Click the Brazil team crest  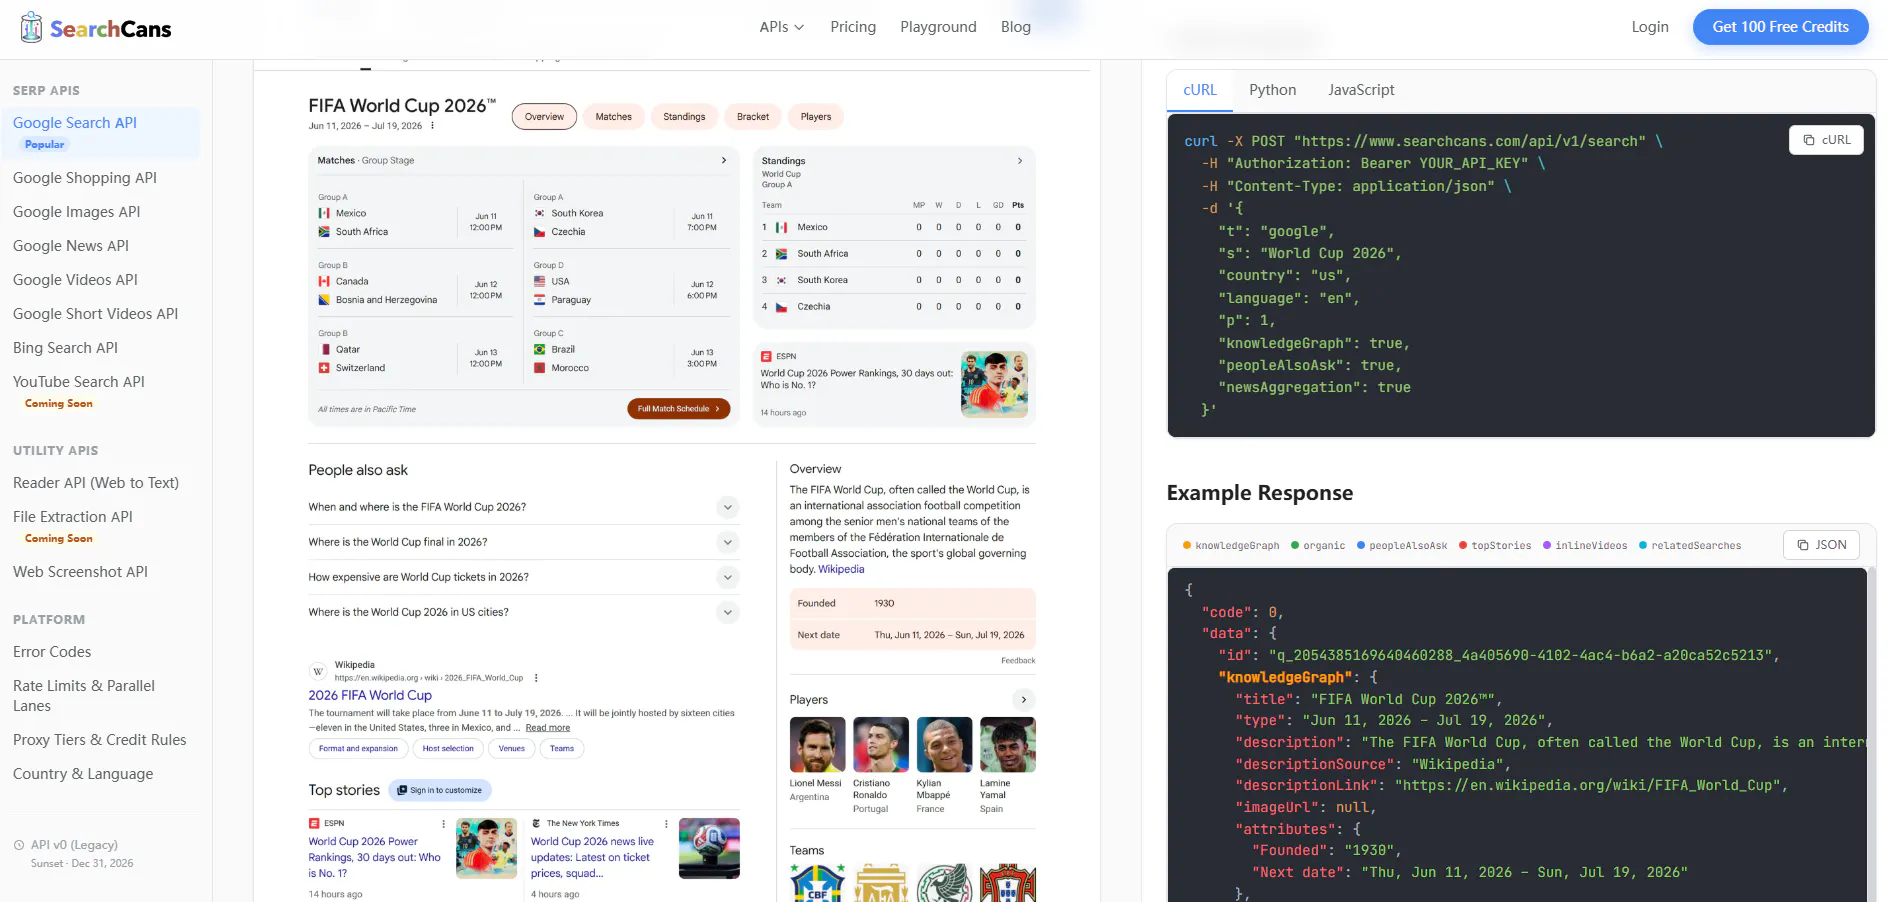pyautogui.click(x=818, y=883)
